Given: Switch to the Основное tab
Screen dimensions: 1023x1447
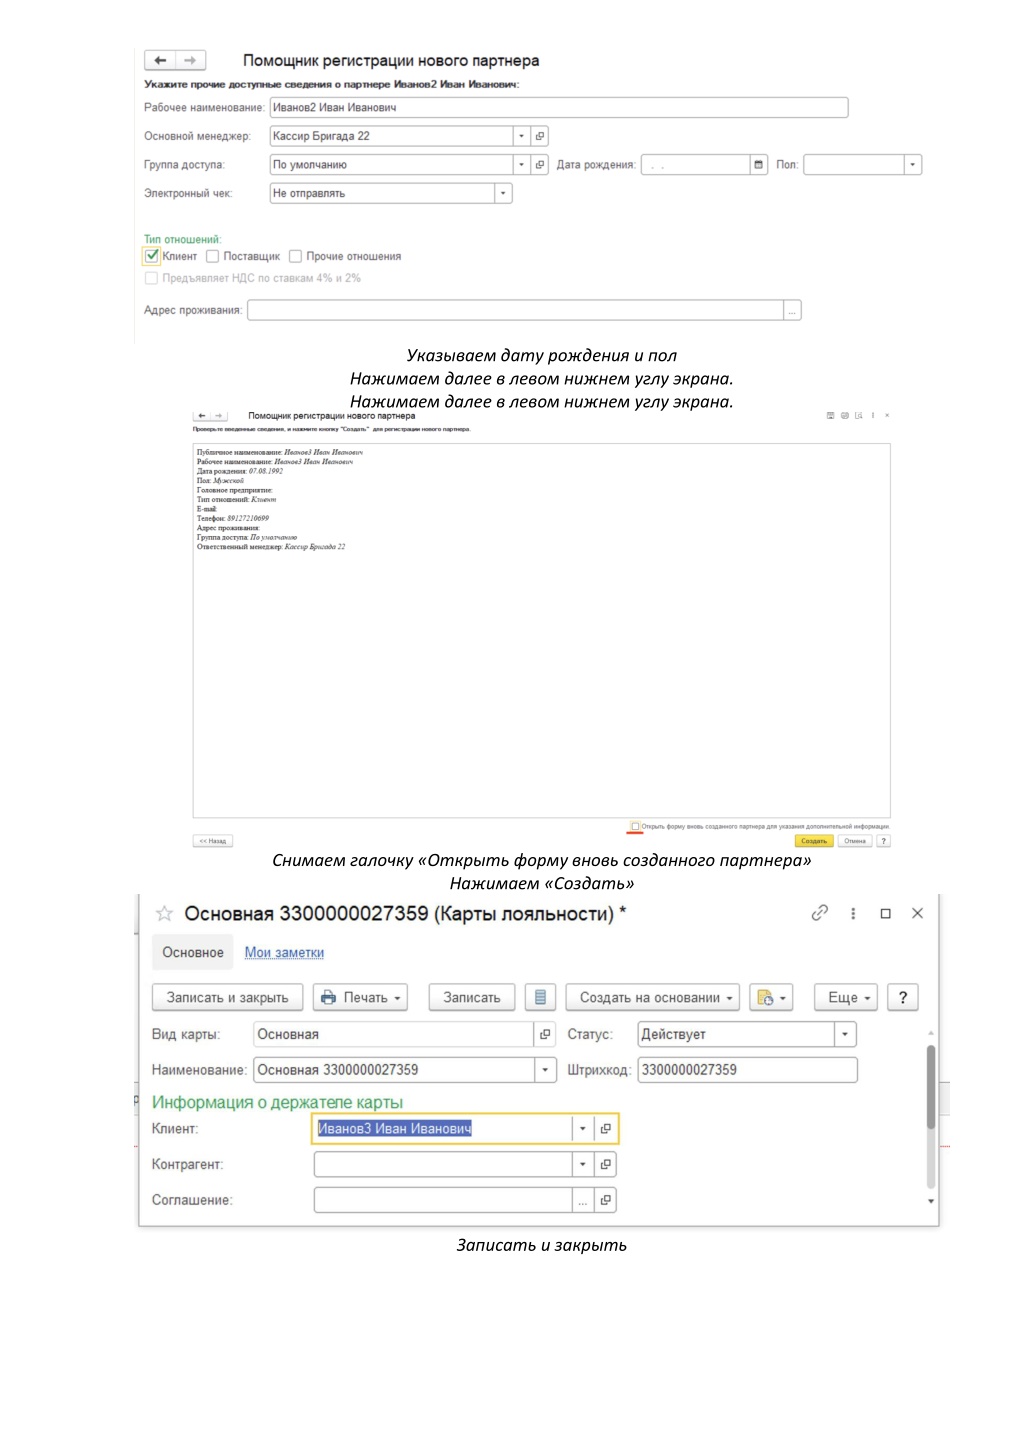Looking at the screenshot, I should click(193, 952).
